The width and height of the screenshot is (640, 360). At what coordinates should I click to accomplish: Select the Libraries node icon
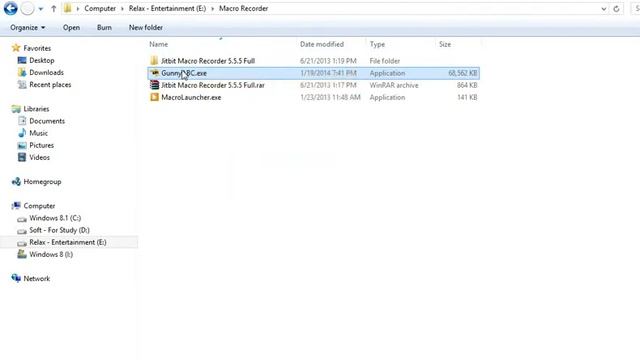[16, 109]
